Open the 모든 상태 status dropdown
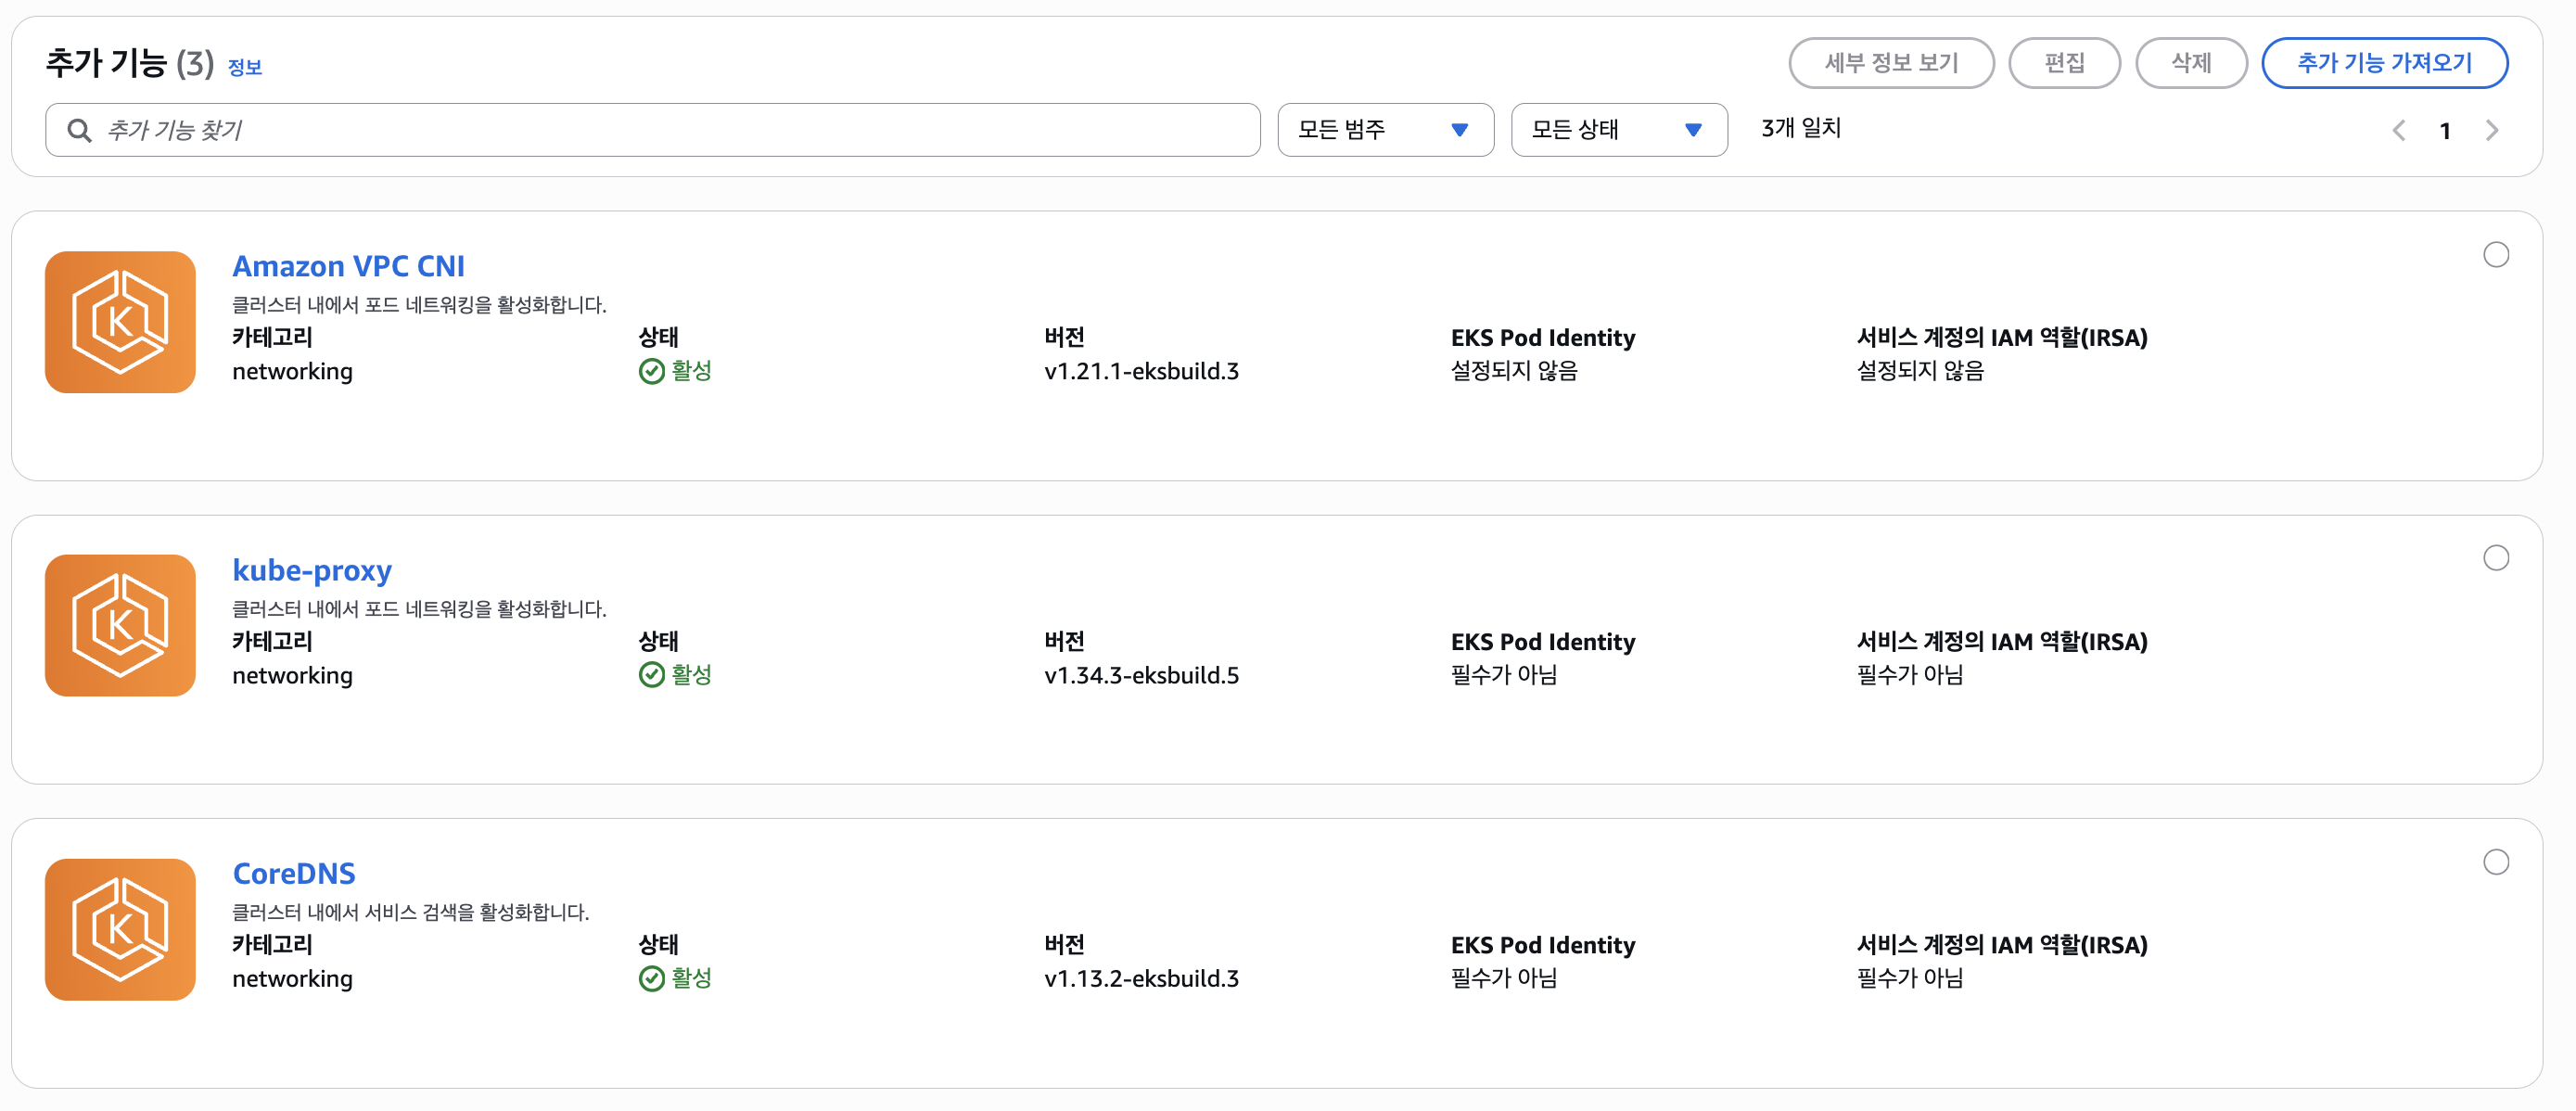 [1618, 130]
